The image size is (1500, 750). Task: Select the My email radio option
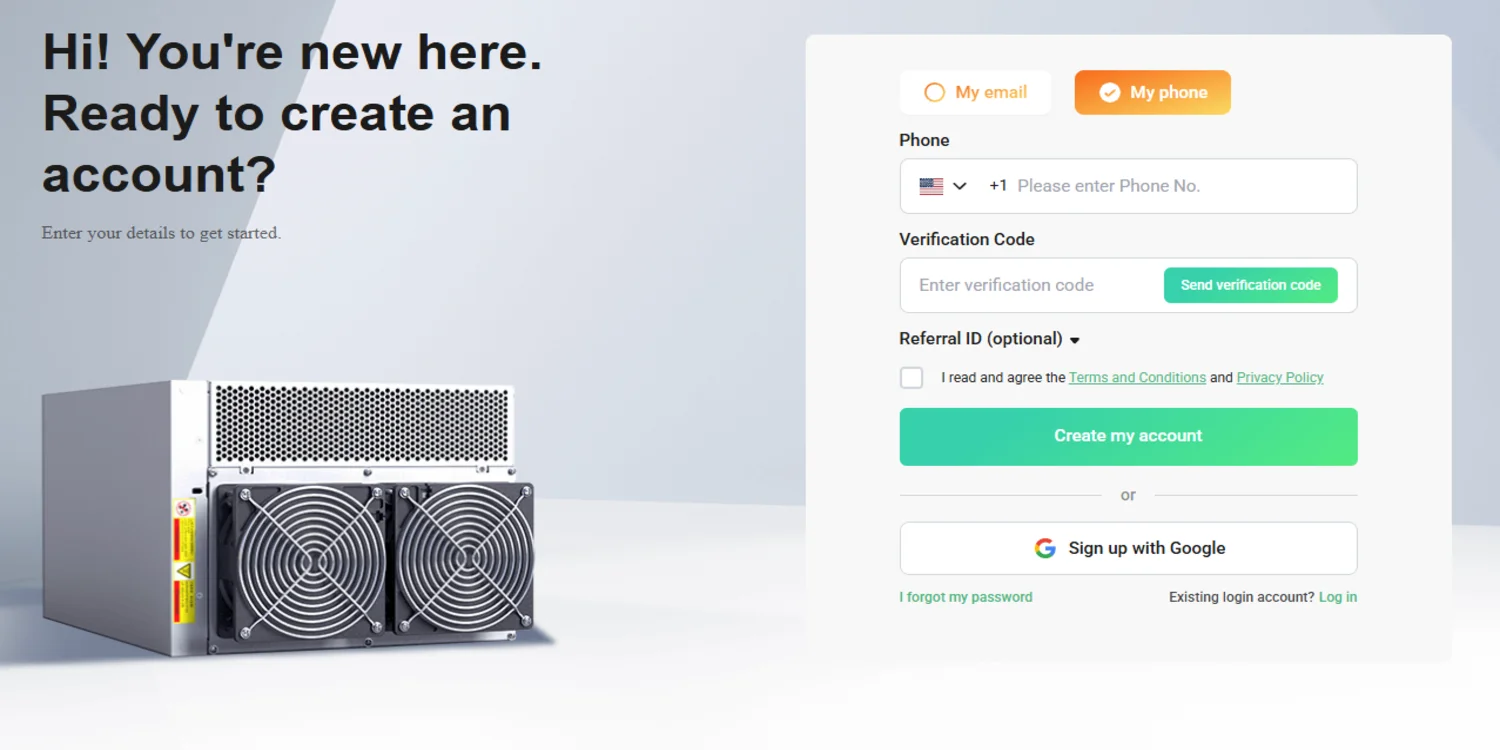[x=975, y=92]
